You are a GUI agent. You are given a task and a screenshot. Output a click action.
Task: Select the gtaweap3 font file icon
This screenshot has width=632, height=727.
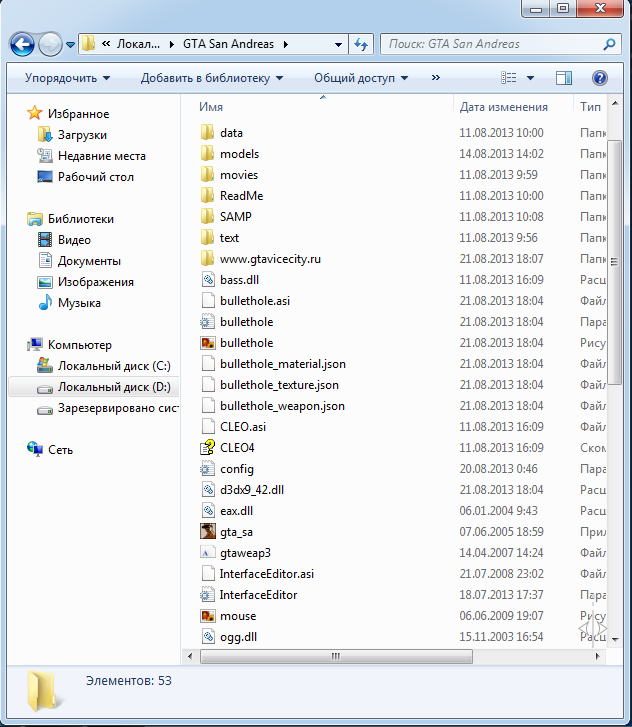[x=208, y=553]
